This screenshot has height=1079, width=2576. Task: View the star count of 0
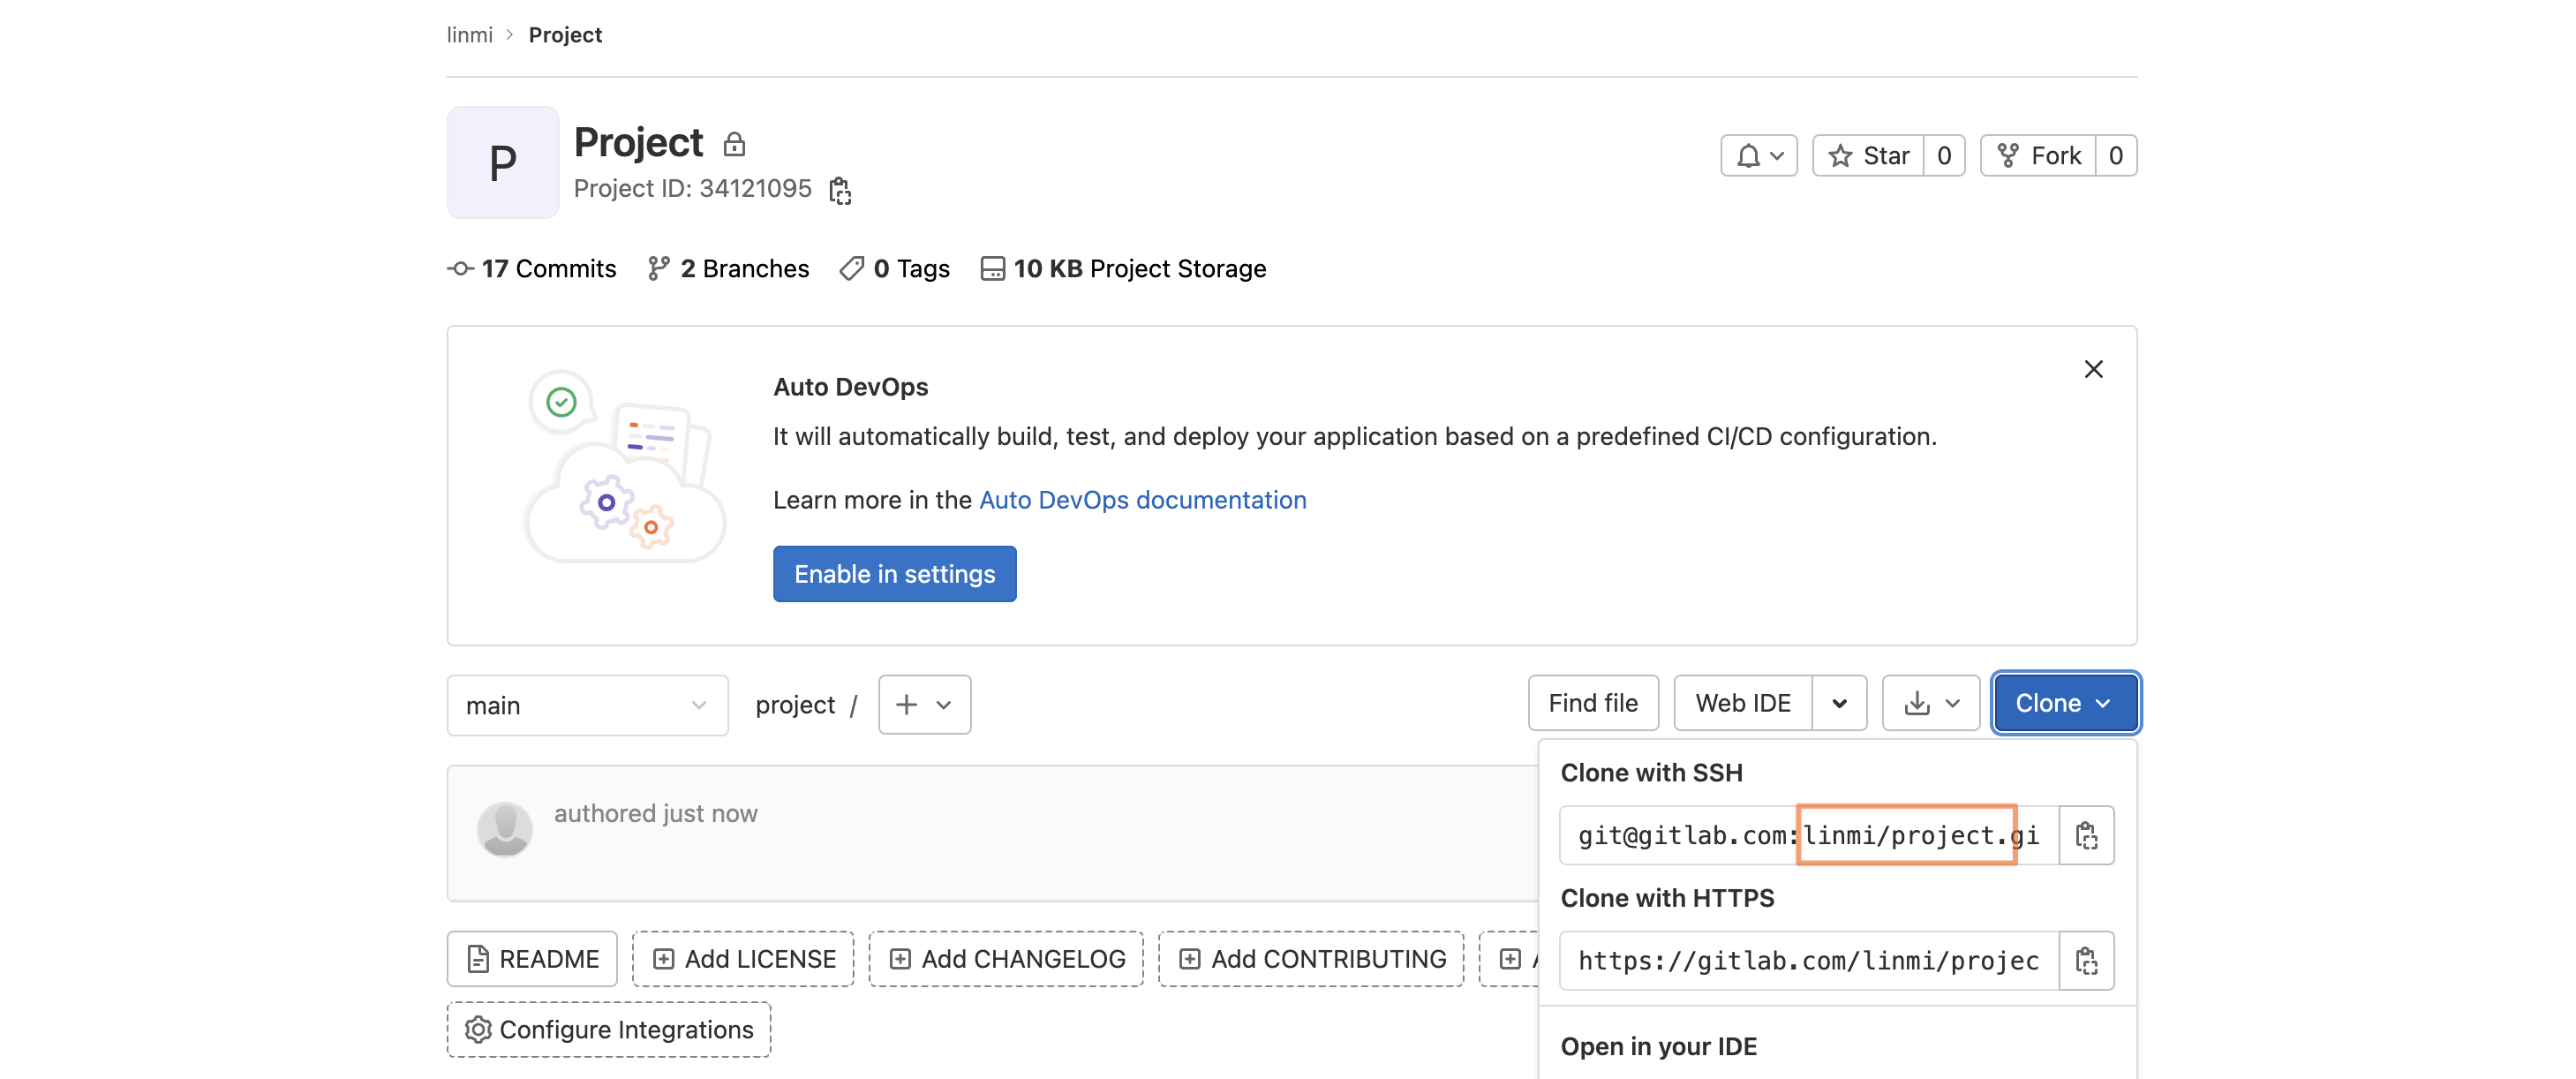click(1944, 156)
